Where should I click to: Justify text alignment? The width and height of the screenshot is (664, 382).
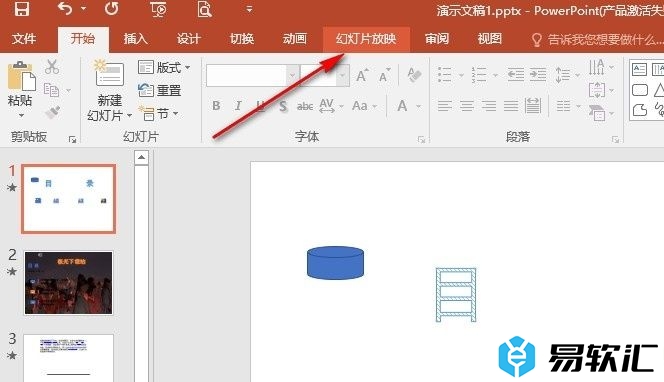tap(511, 105)
